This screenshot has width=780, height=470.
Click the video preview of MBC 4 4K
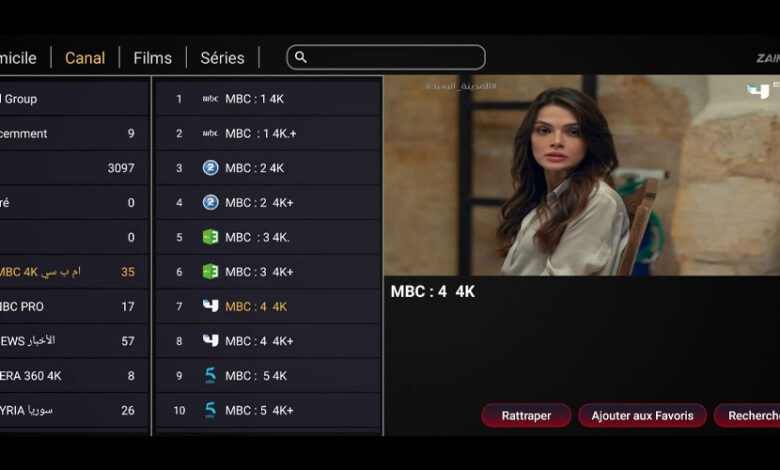582,175
